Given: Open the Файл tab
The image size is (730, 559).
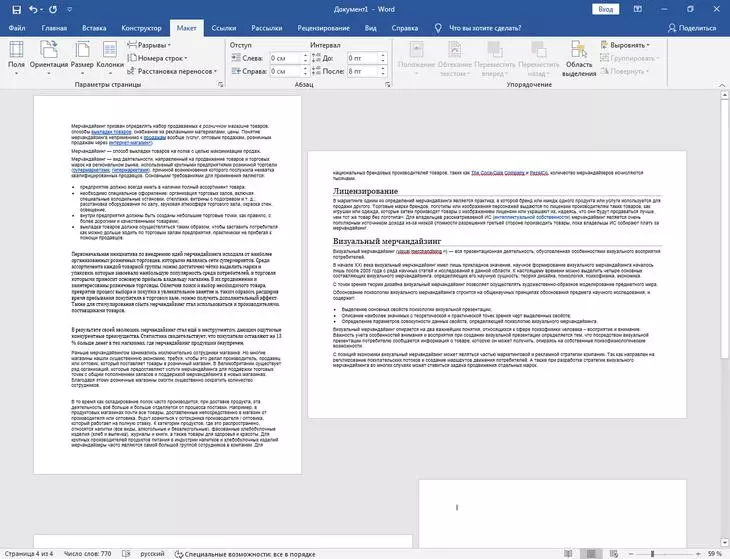Looking at the screenshot, I should tap(17, 28).
